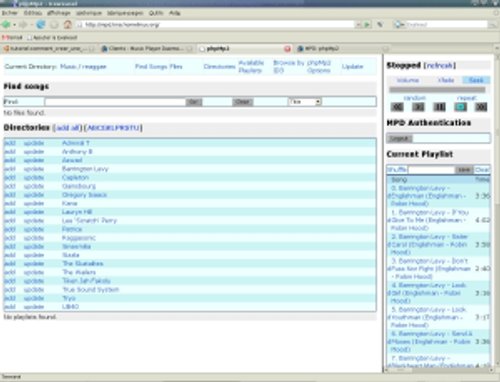Toggle random playback mode
The height and width of the screenshot is (382, 500).
point(414,98)
